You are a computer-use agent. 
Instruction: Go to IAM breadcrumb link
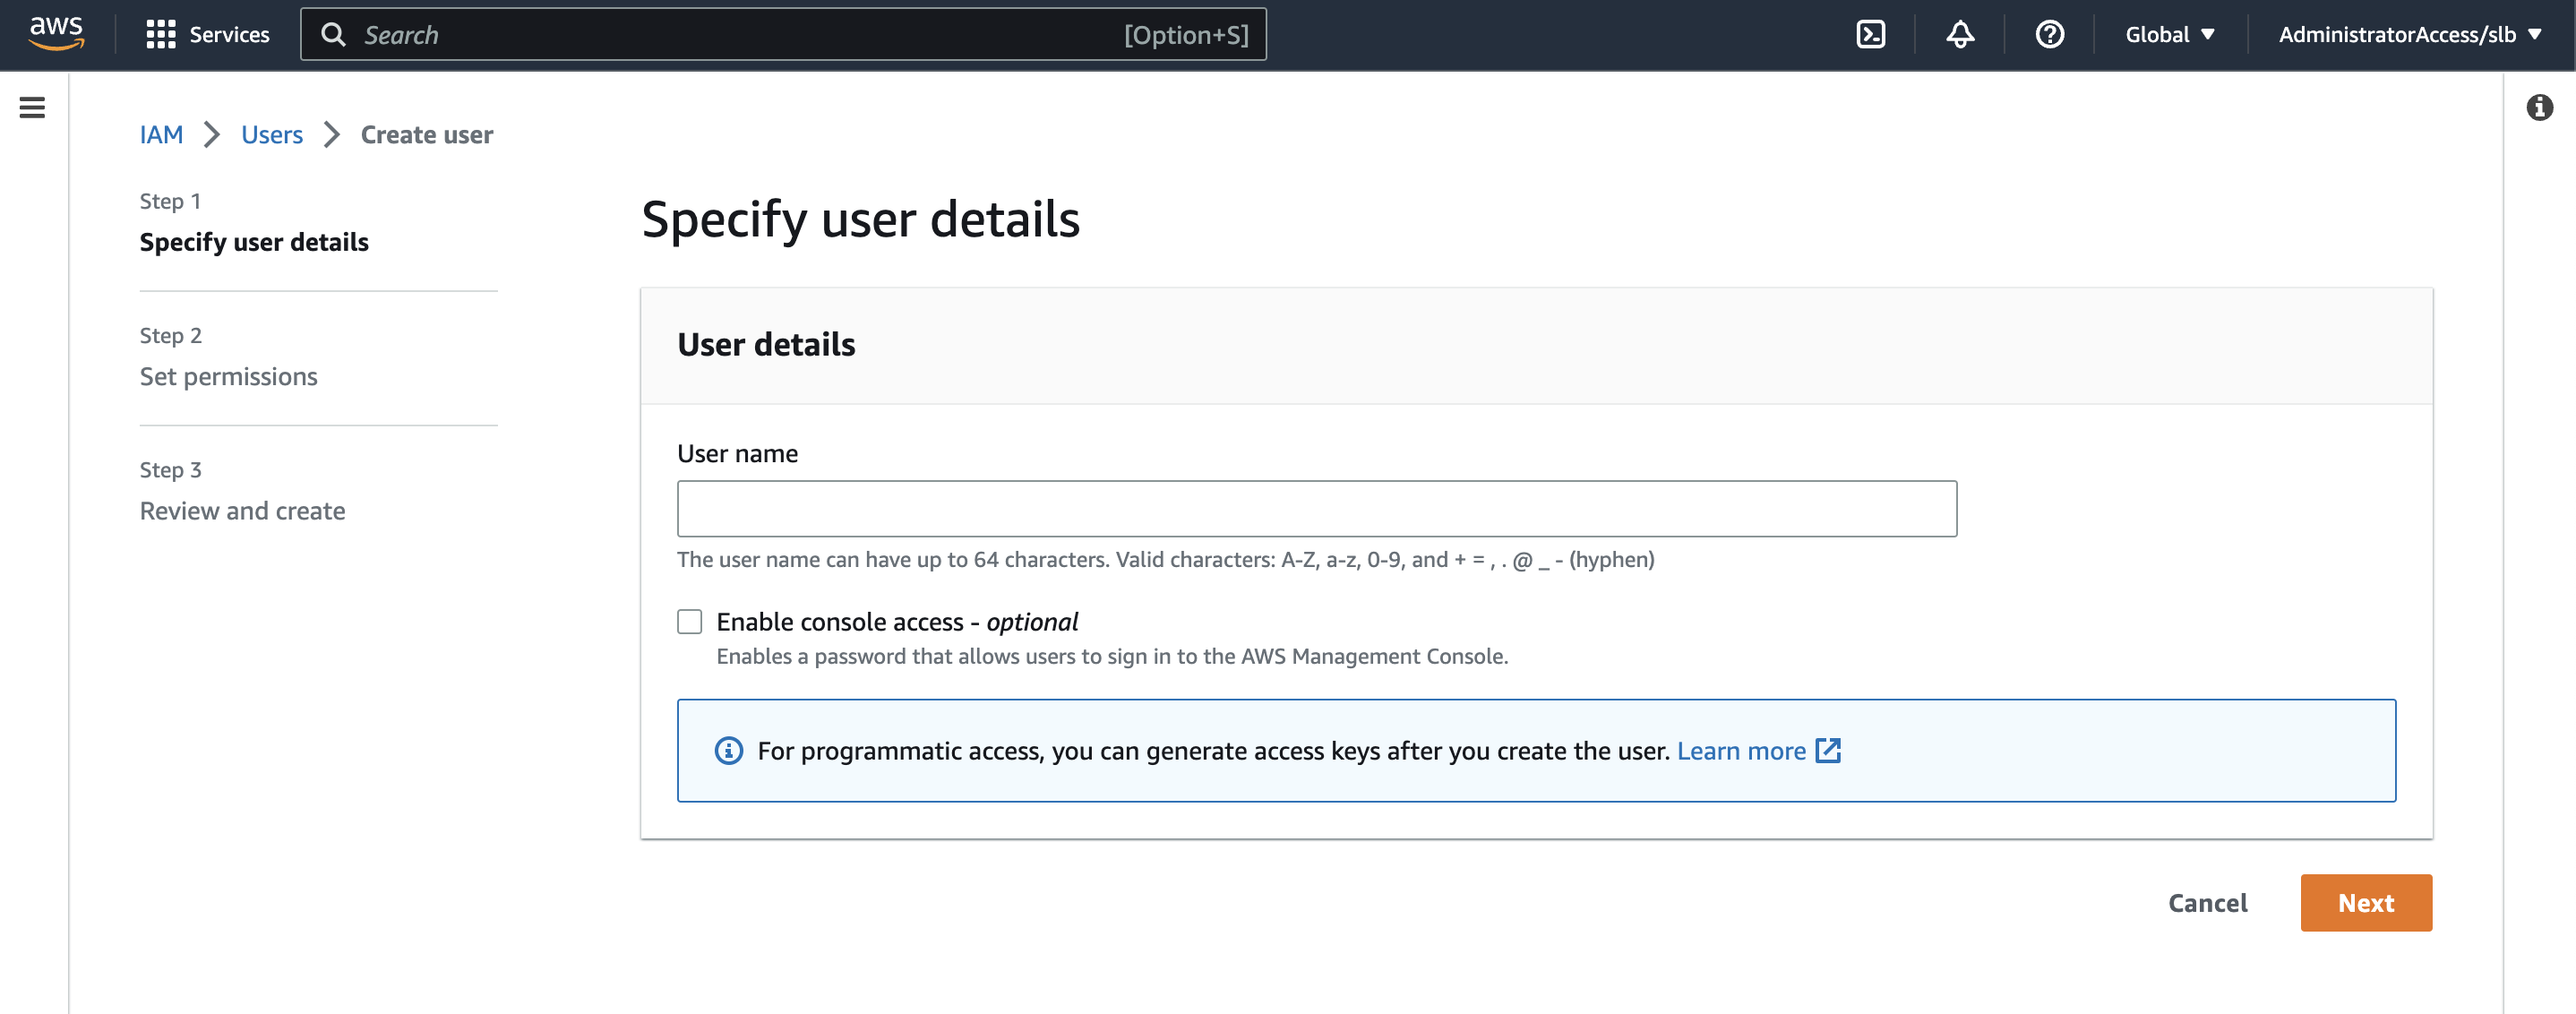click(x=161, y=135)
